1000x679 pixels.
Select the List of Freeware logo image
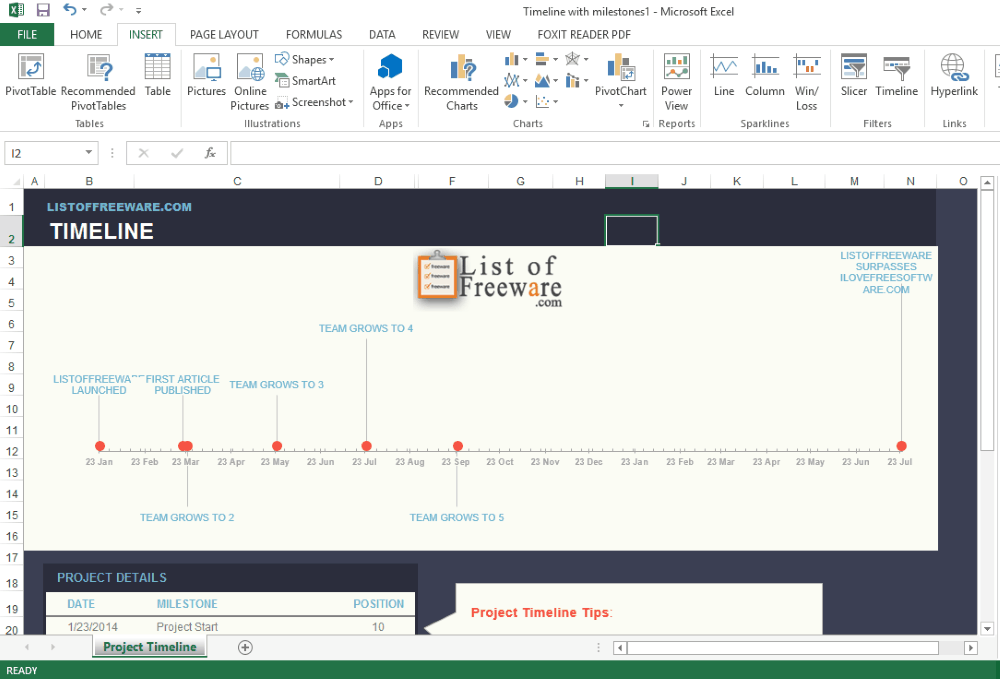[490, 281]
